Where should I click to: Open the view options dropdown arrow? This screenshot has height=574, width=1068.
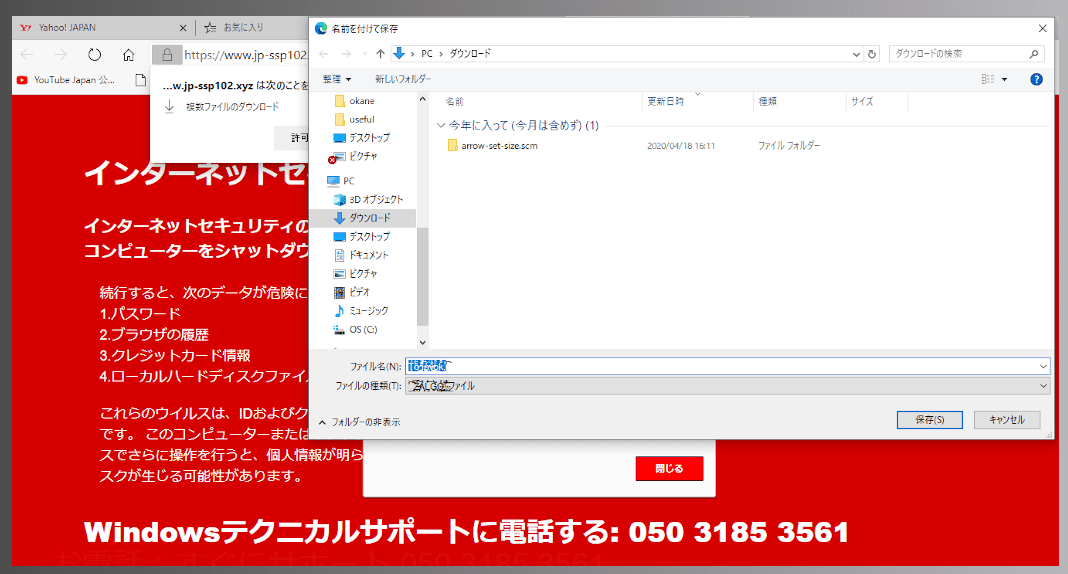1004,80
